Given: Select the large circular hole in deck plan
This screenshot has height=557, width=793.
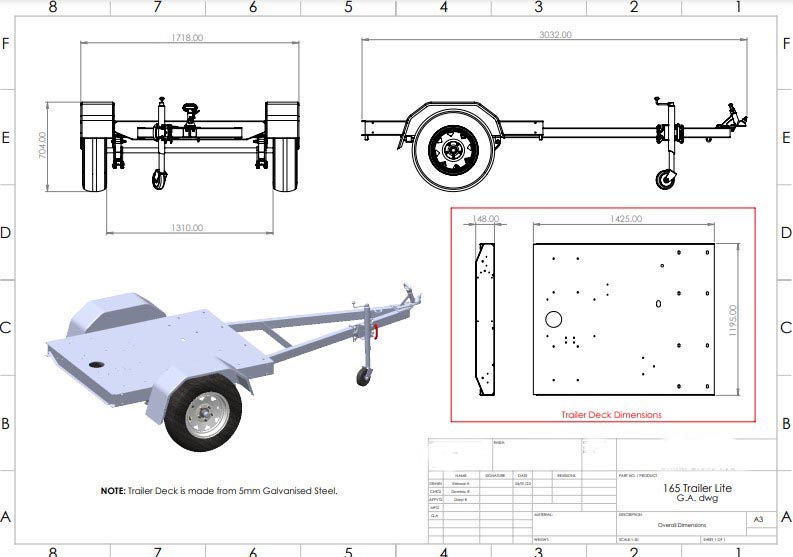Looking at the screenshot, I should pos(553,320).
